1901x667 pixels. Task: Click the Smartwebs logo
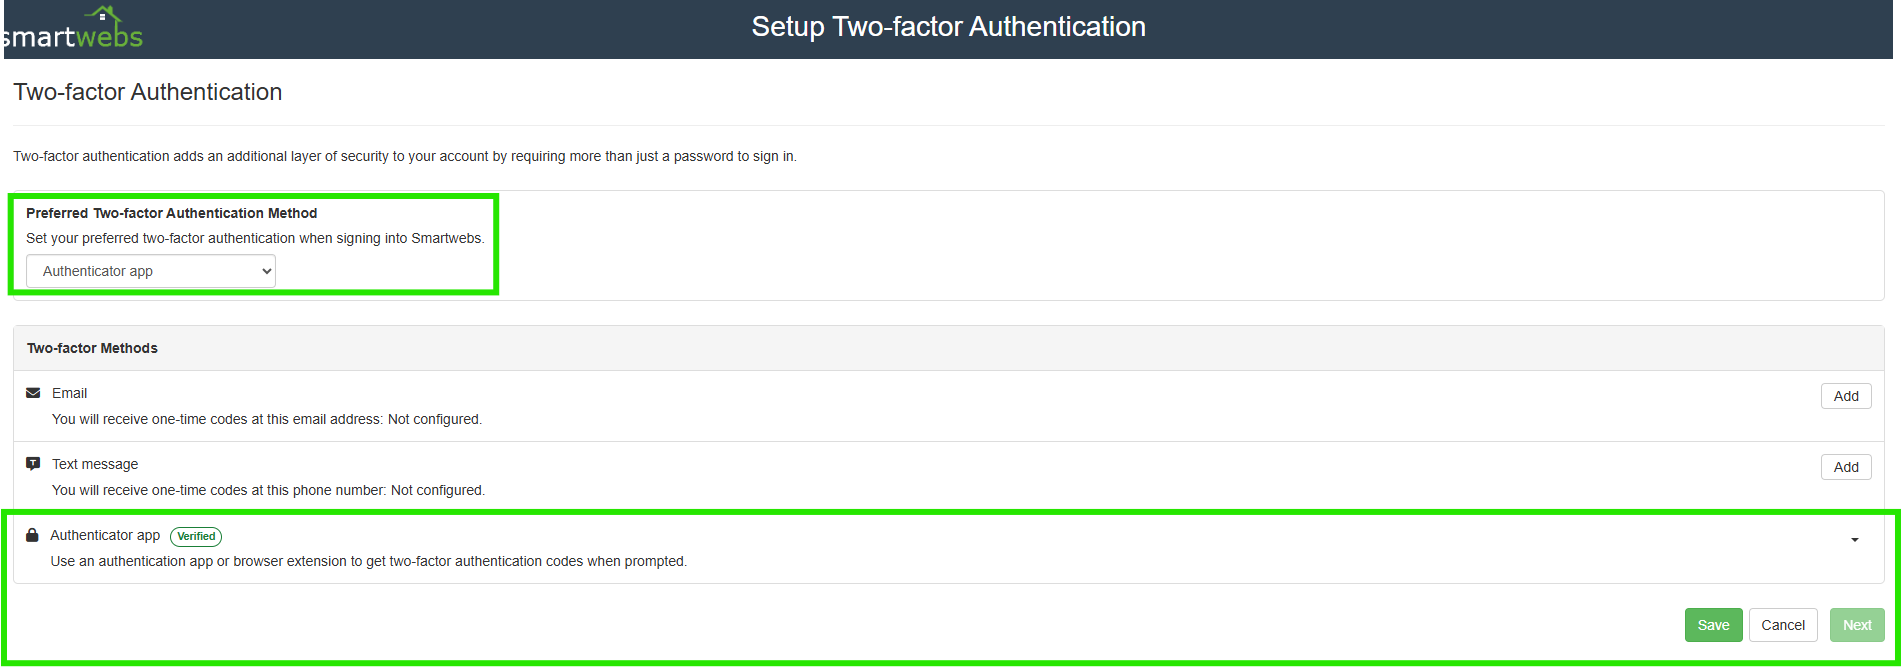click(72, 30)
